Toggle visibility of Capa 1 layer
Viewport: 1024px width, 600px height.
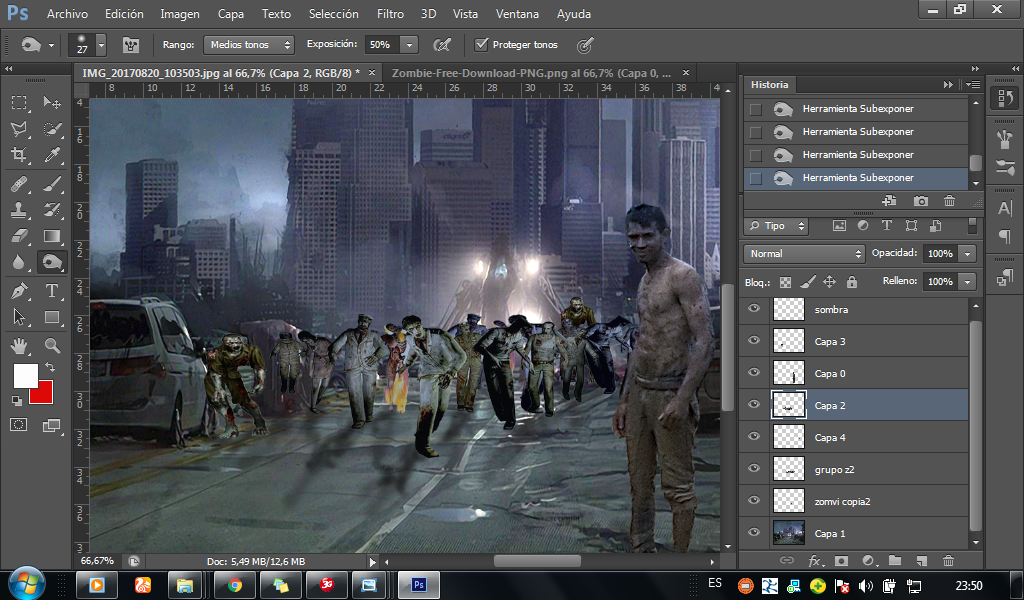point(755,533)
